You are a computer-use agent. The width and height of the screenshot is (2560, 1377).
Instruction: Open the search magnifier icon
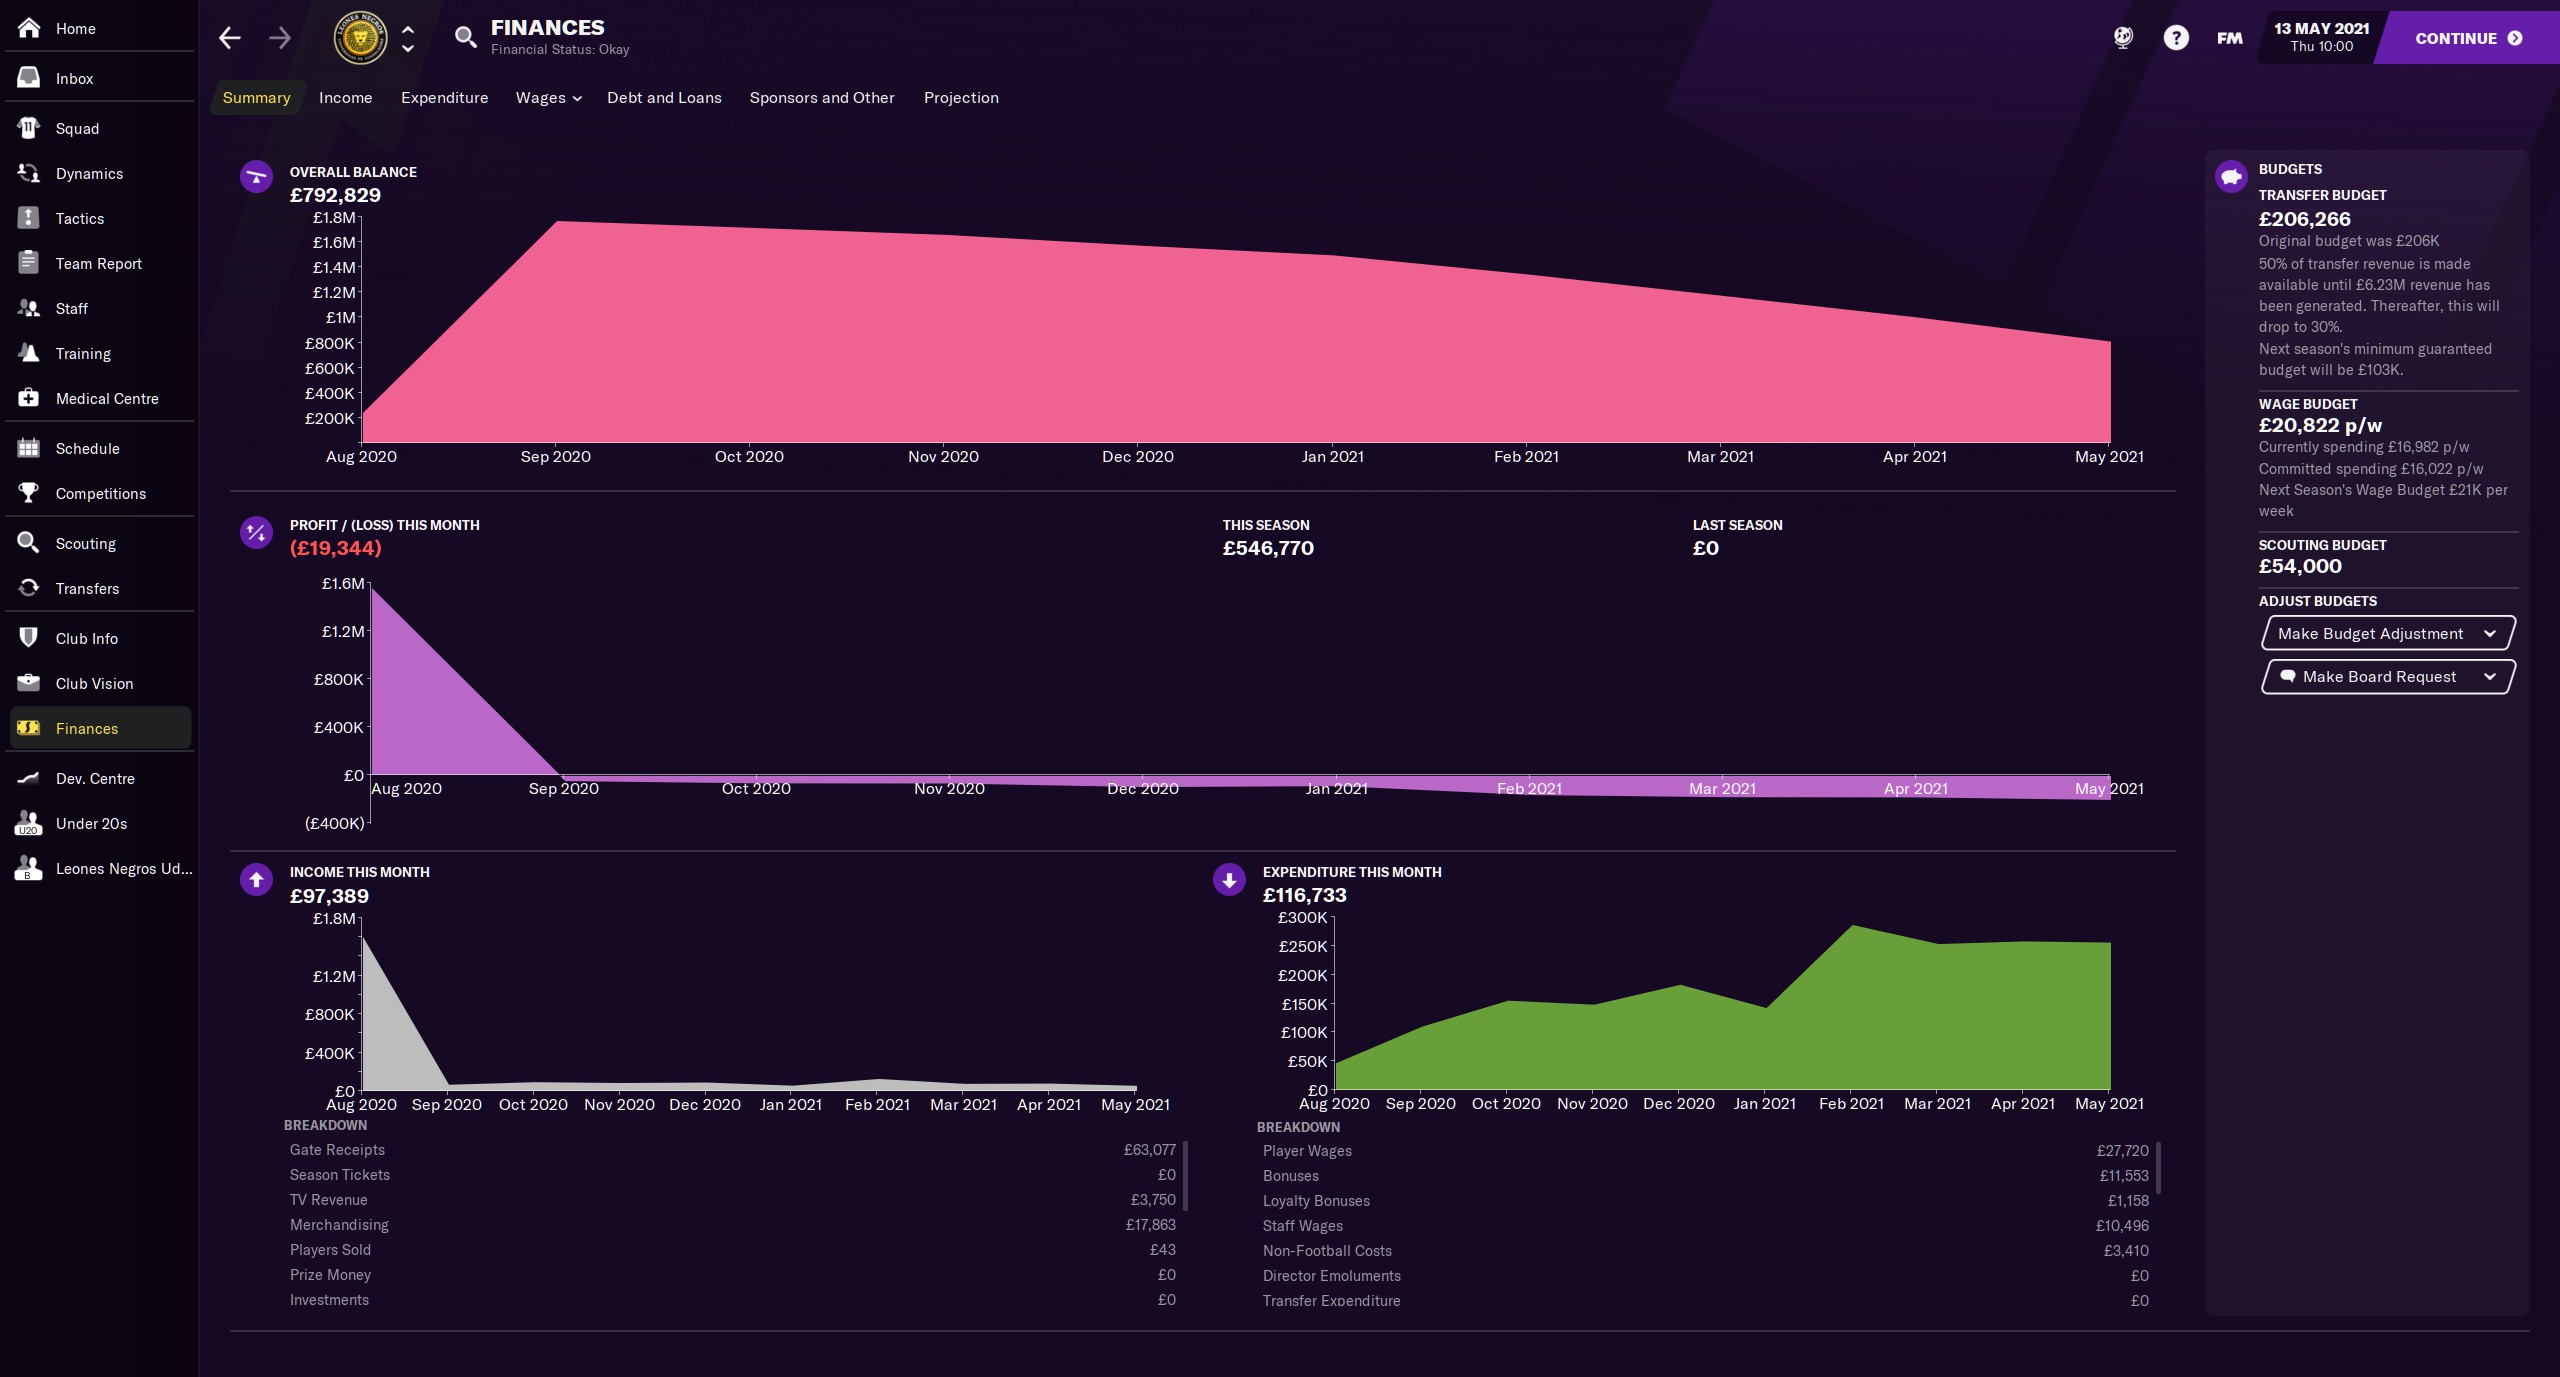(464, 38)
